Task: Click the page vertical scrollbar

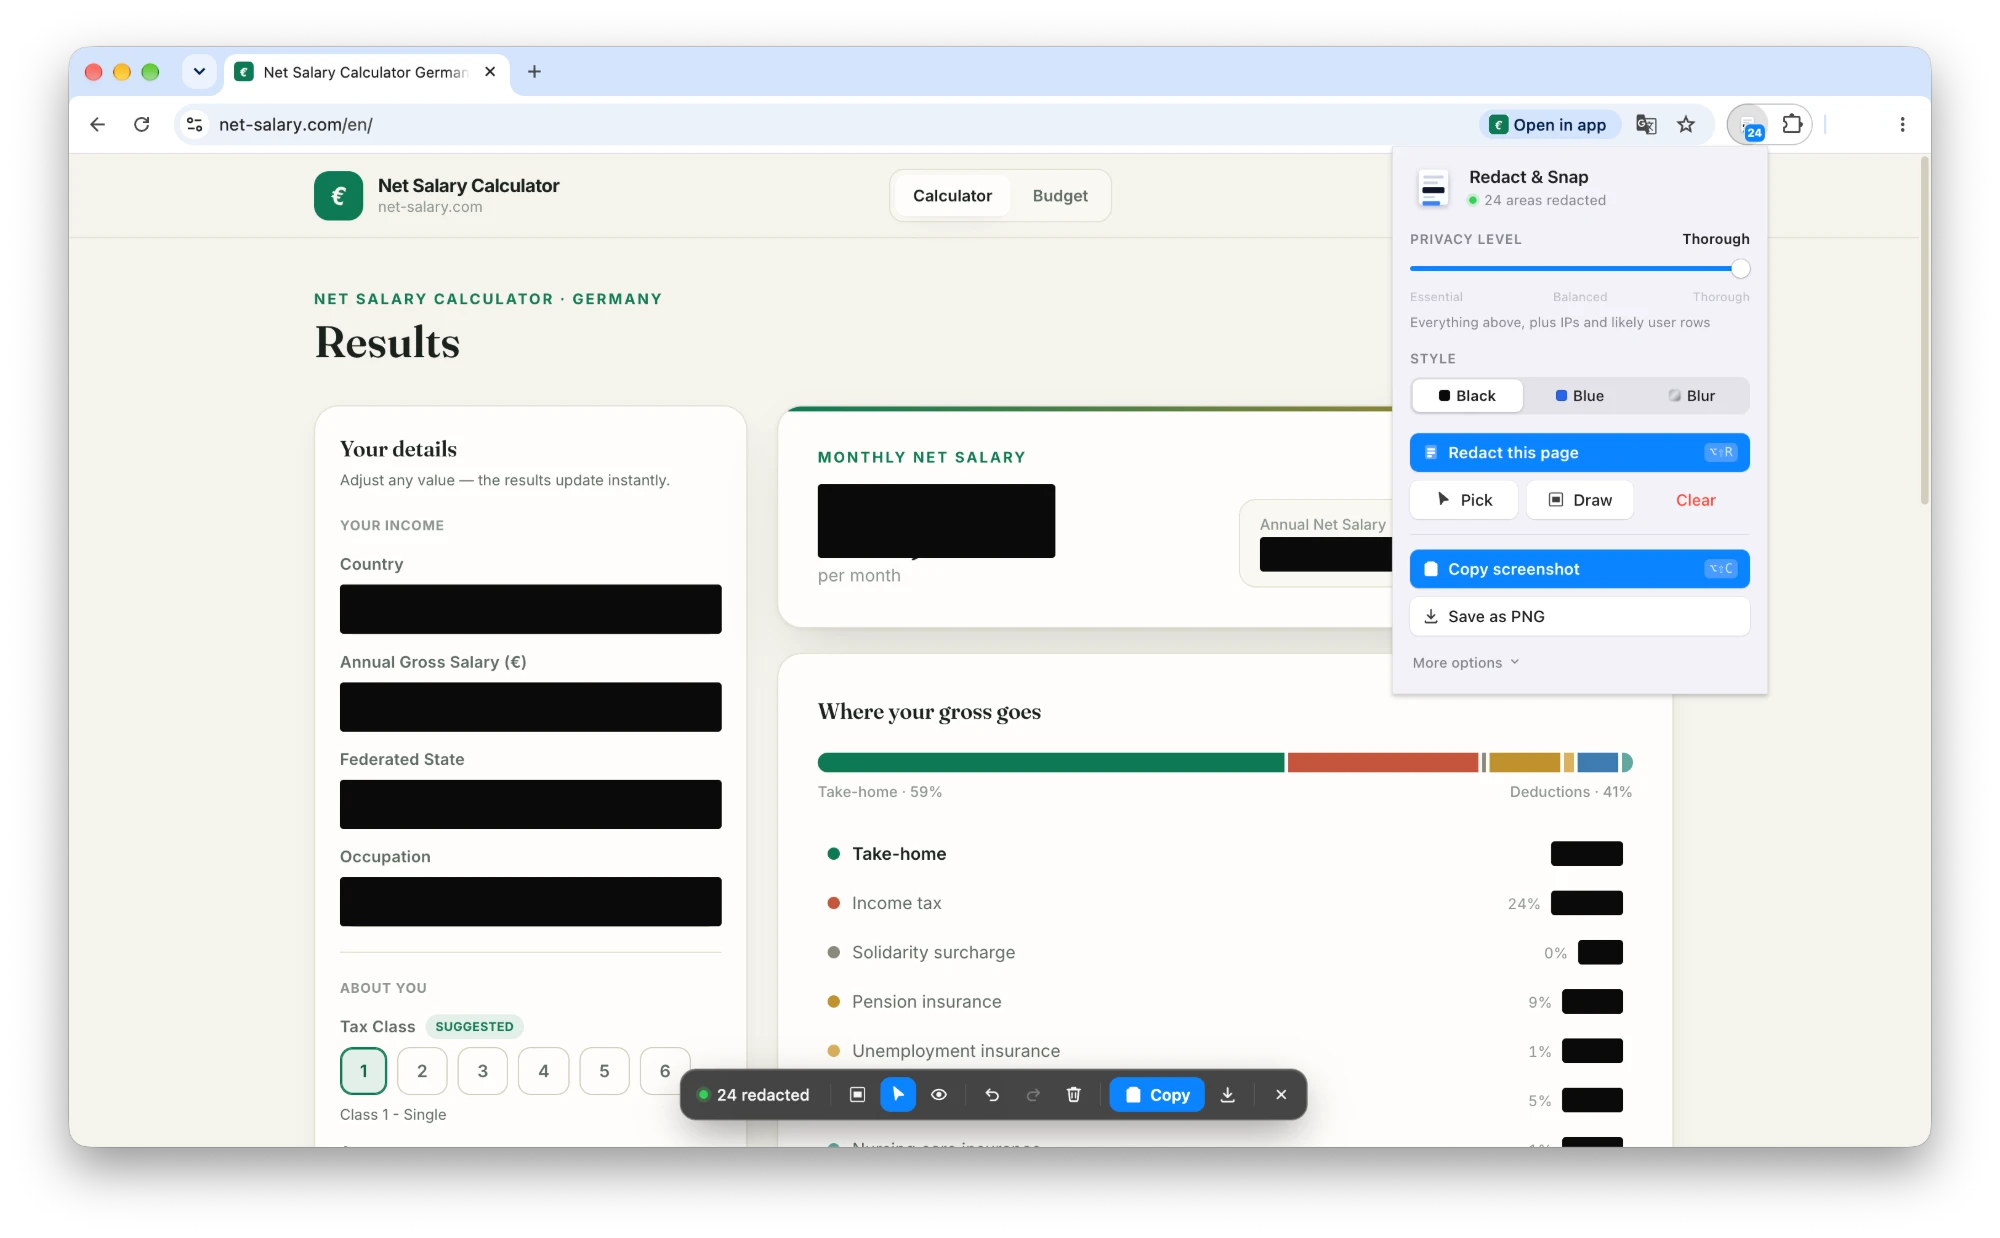Action: [1923, 330]
